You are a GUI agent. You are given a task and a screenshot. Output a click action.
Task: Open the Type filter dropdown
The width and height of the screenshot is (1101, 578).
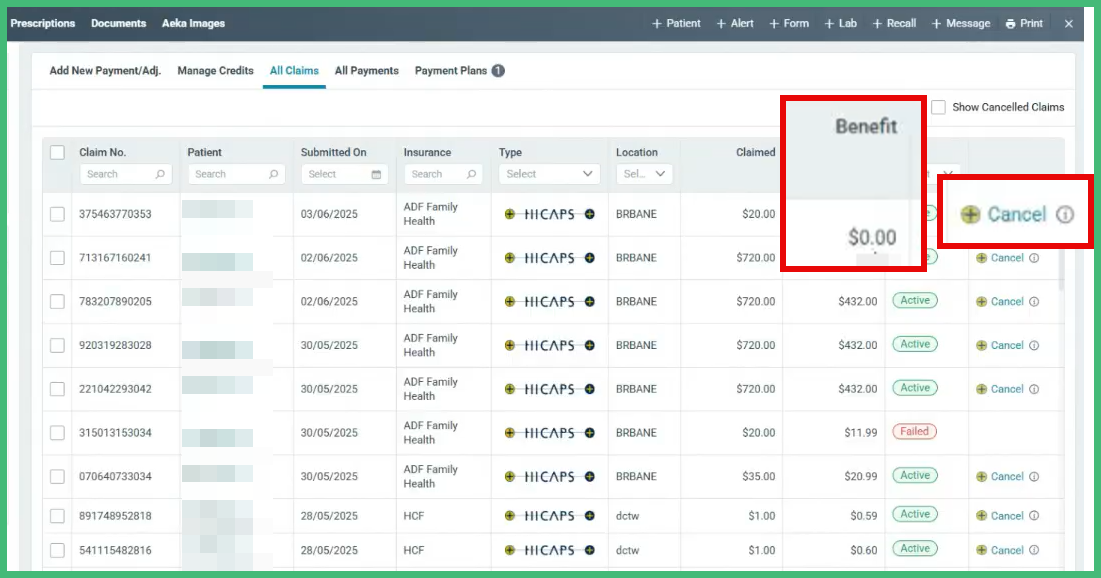coord(549,174)
